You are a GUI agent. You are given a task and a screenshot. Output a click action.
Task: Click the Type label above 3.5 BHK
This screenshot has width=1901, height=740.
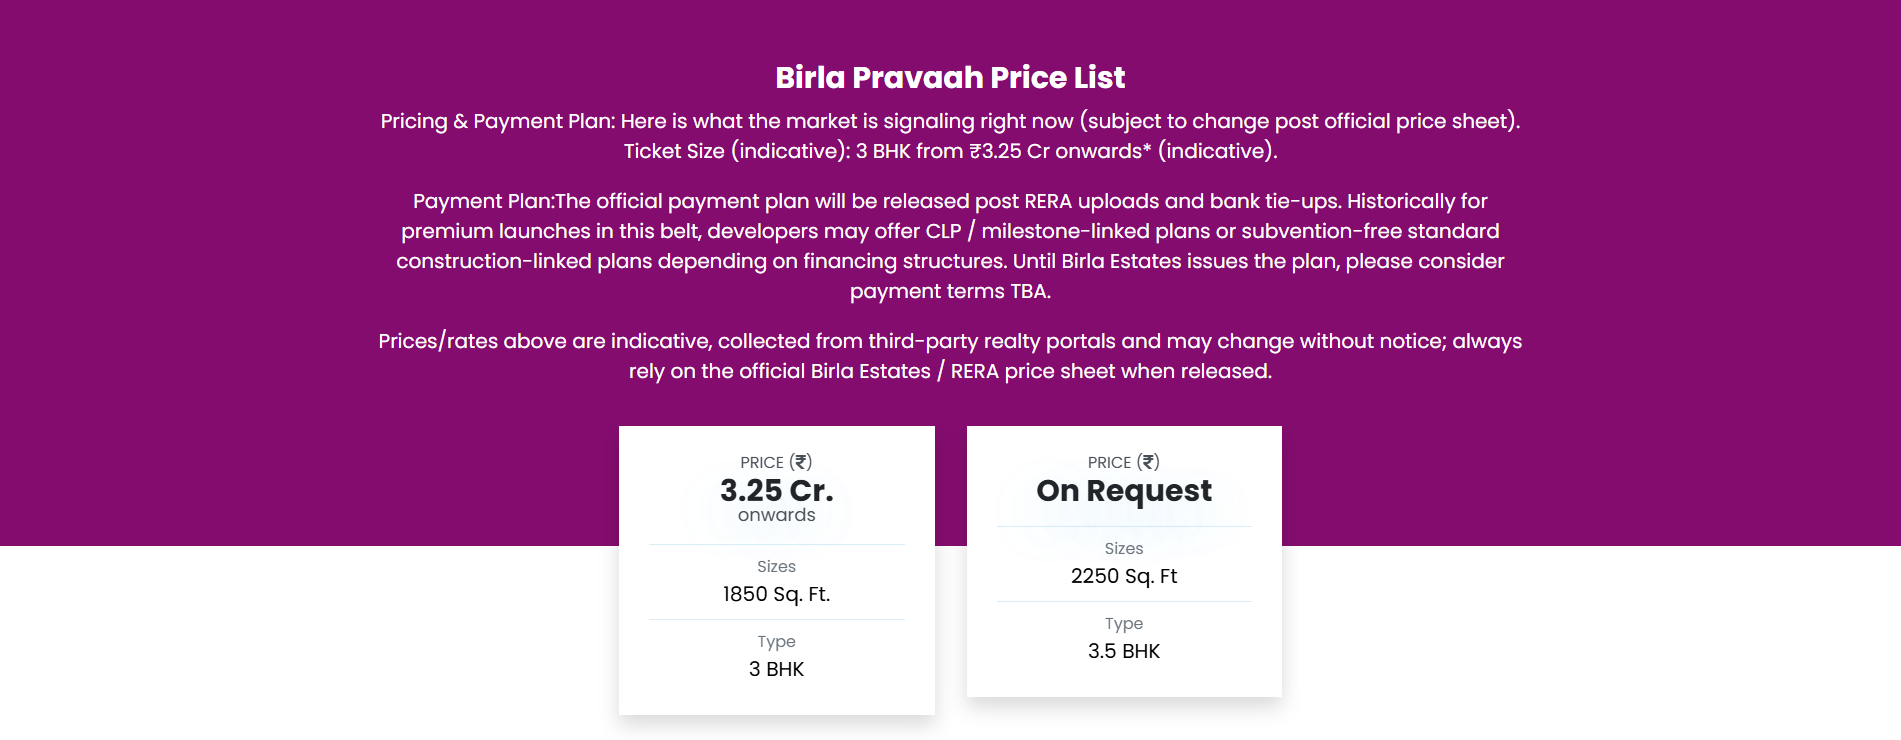[1123, 623]
